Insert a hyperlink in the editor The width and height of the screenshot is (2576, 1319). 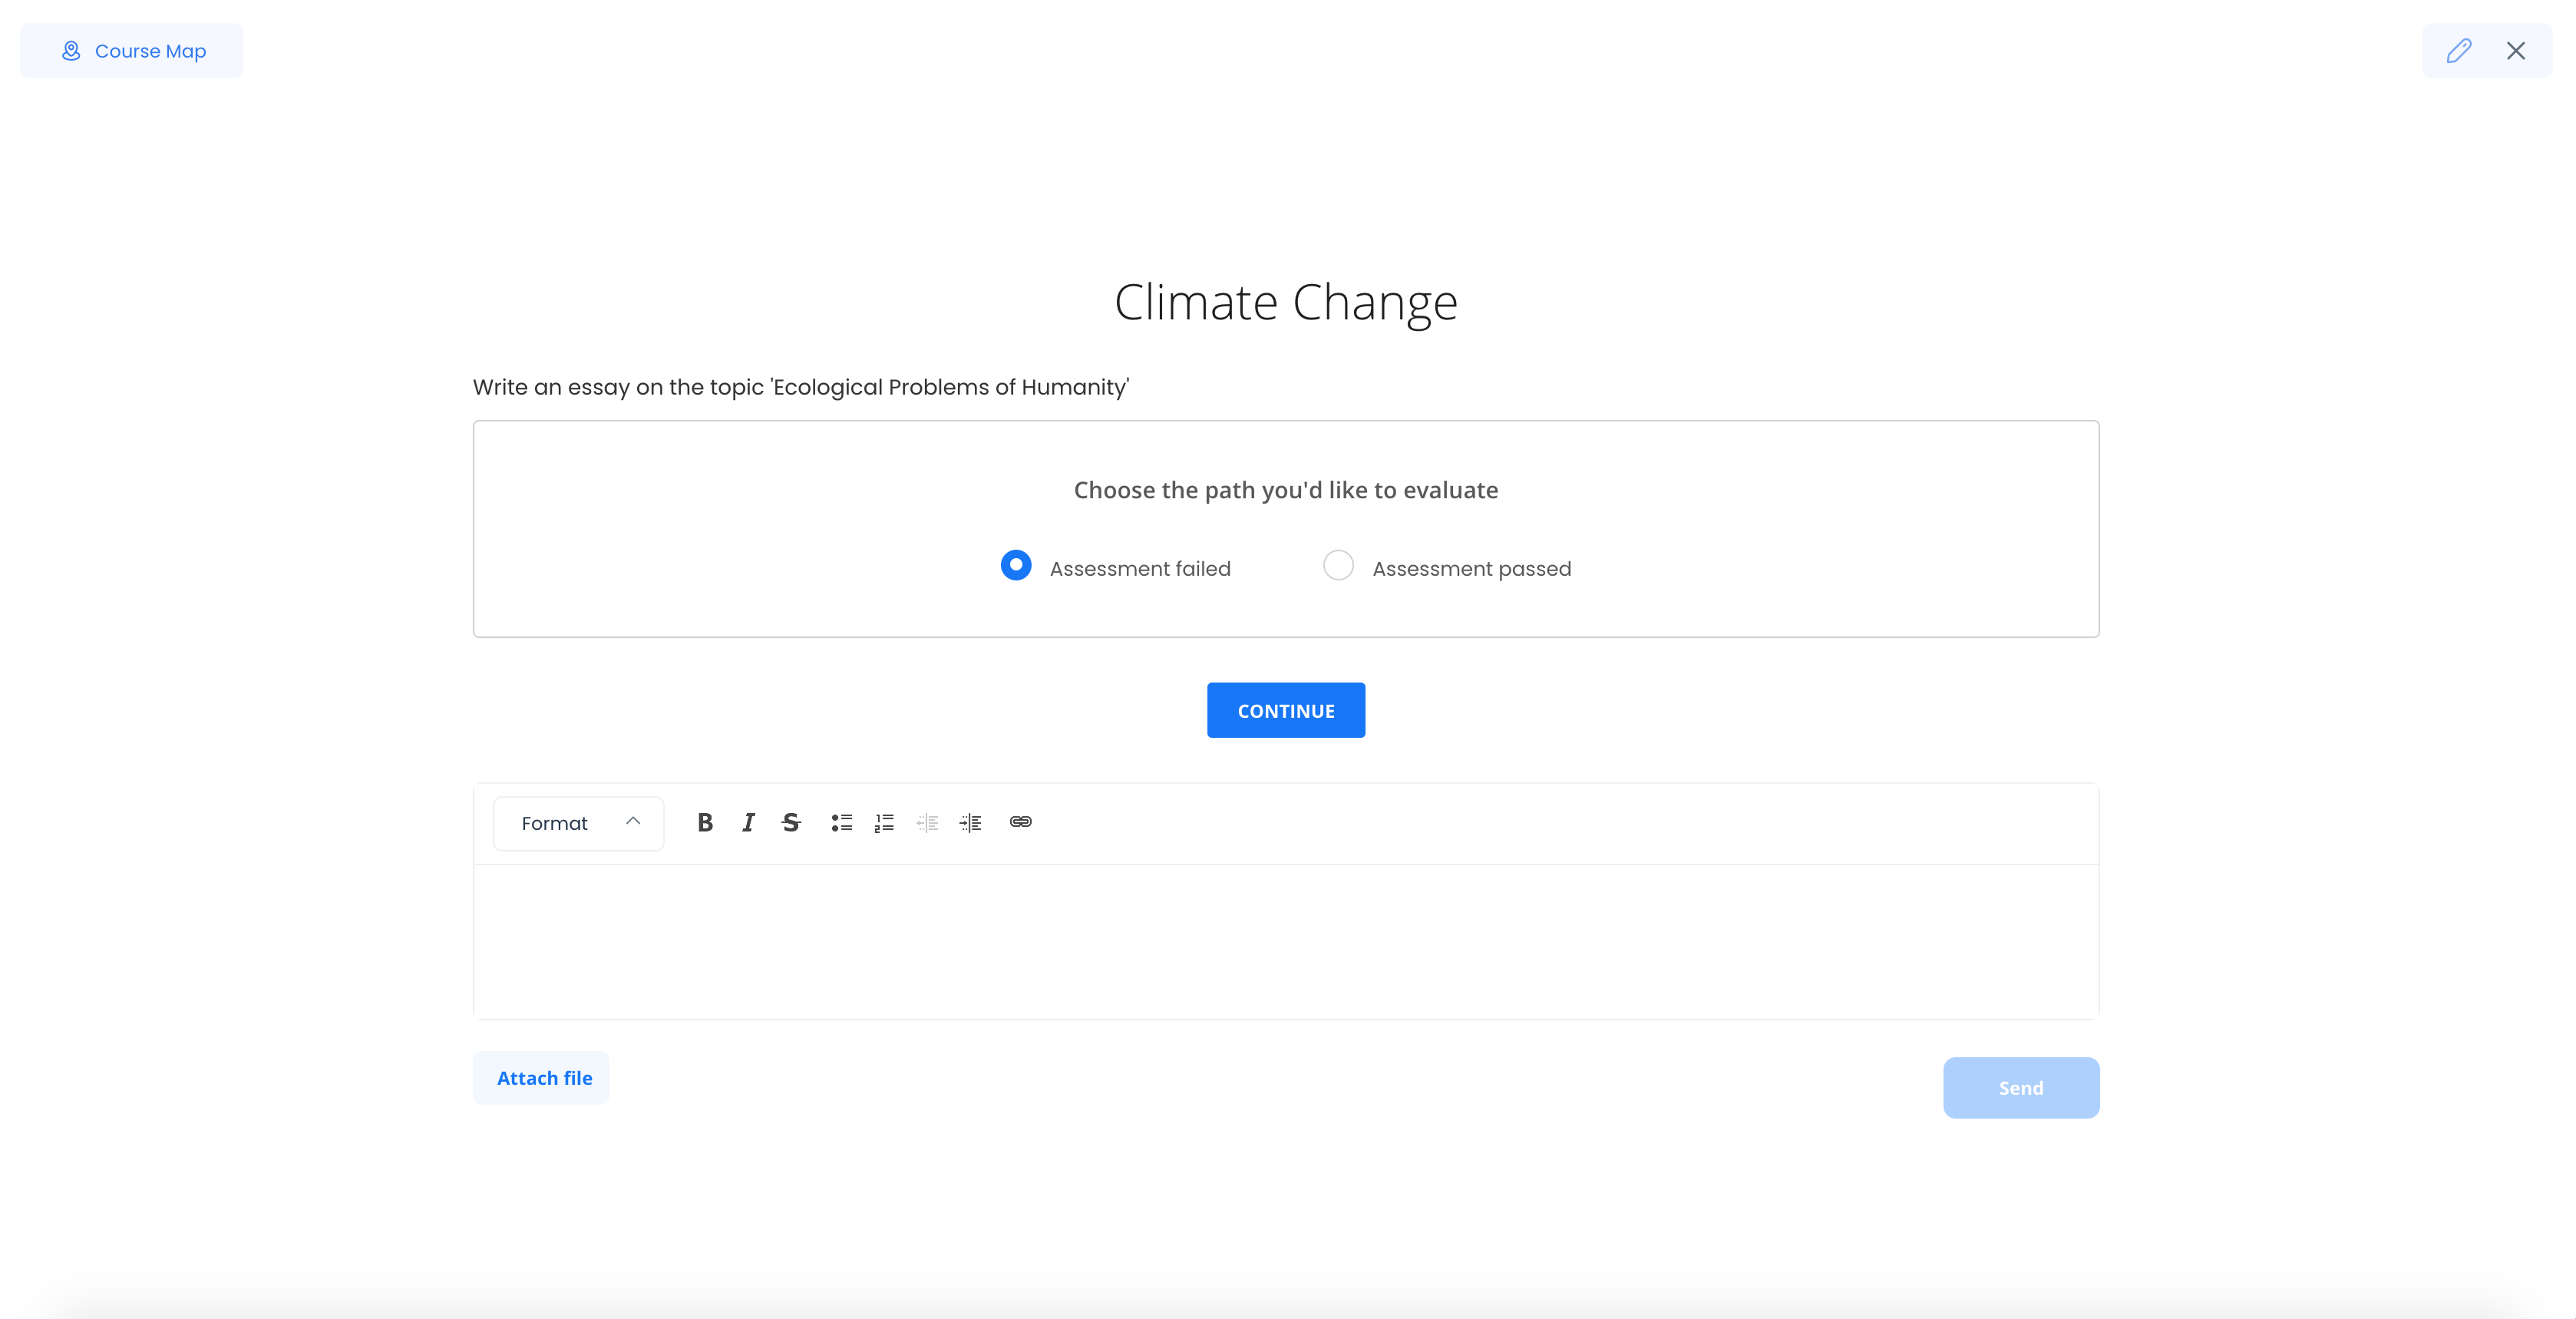coord(1020,822)
